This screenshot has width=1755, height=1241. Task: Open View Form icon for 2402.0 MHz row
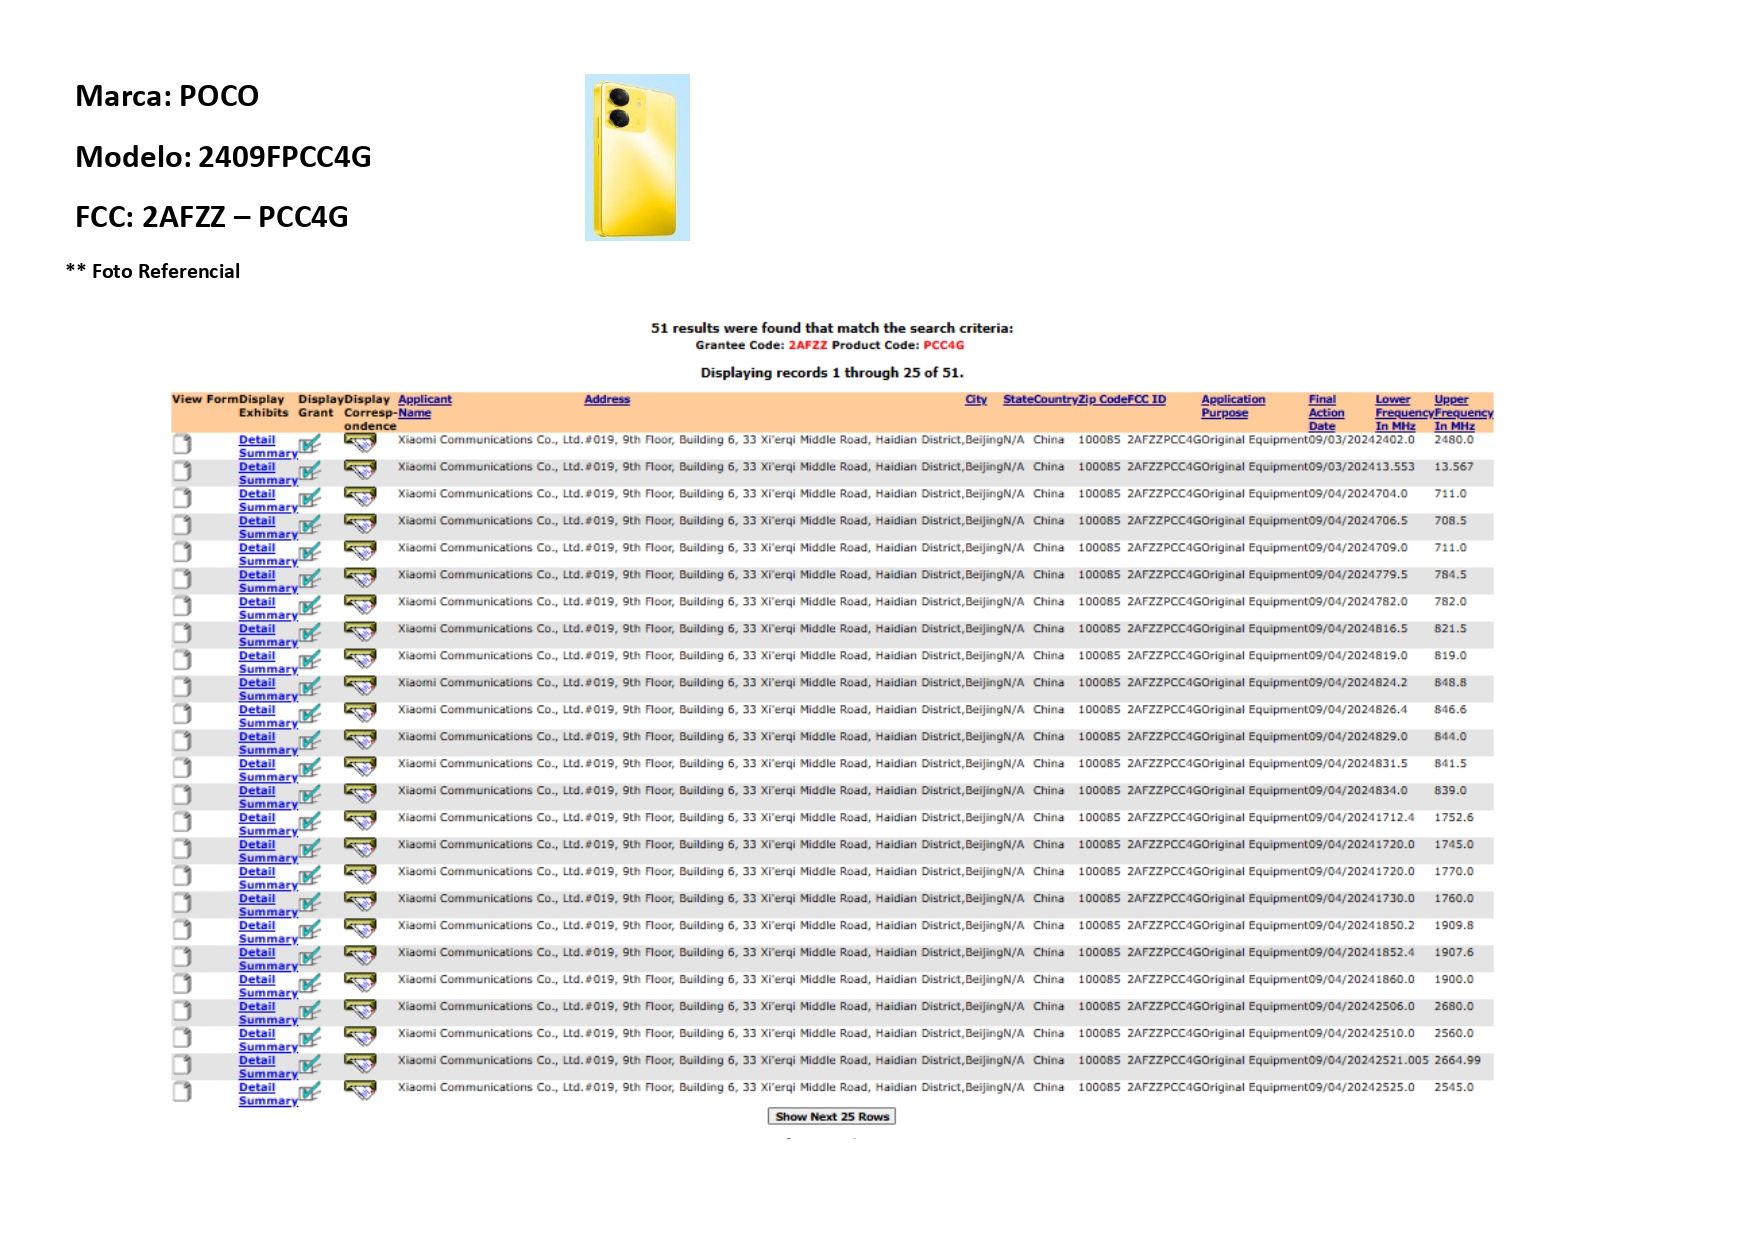click(x=182, y=444)
